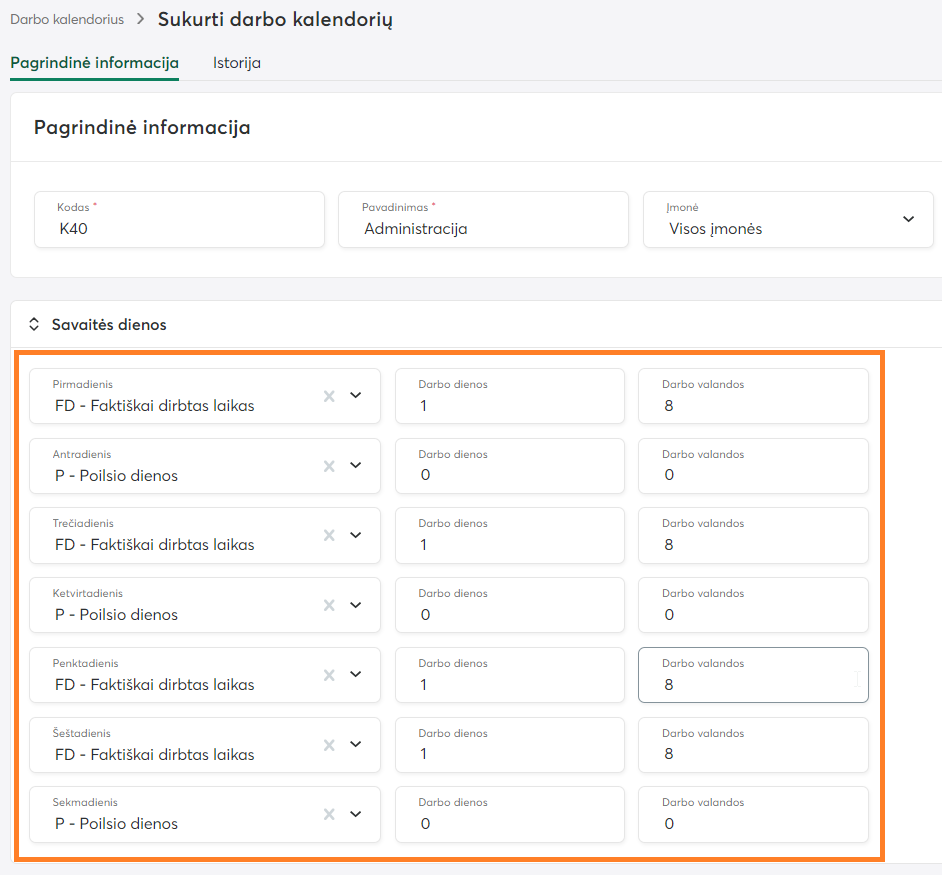The width and height of the screenshot is (942, 875).
Task: Go back to Darbo kalendorius breadcrumb
Action: click(x=67, y=19)
